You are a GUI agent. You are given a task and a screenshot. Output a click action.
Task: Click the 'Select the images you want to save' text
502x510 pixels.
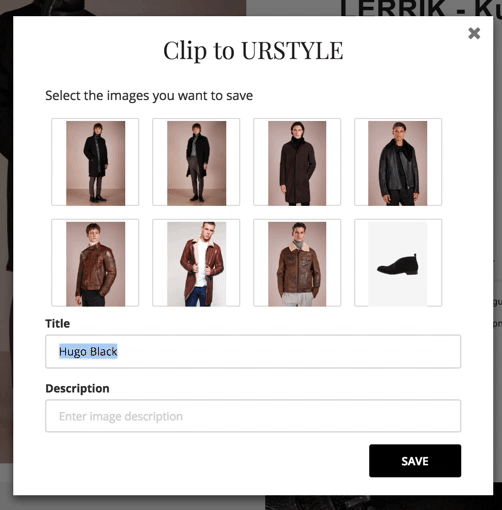(x=149, y=96)
